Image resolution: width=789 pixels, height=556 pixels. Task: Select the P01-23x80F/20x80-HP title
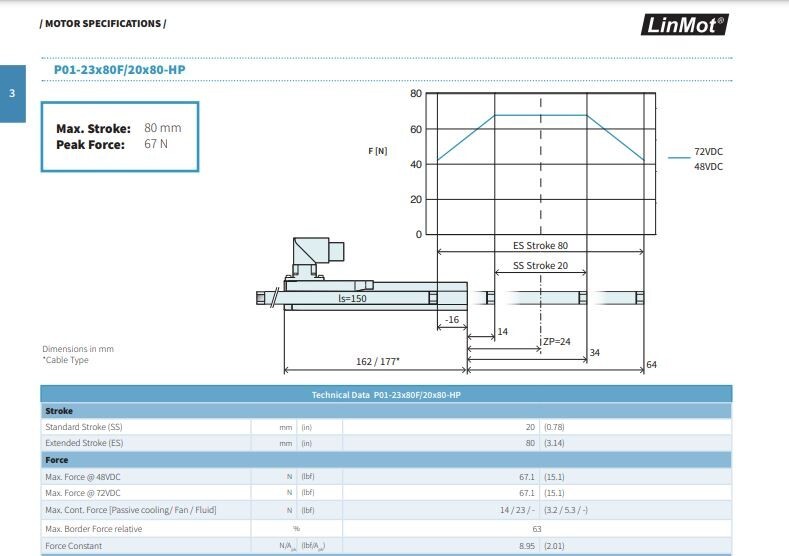[x=120, y=69]
